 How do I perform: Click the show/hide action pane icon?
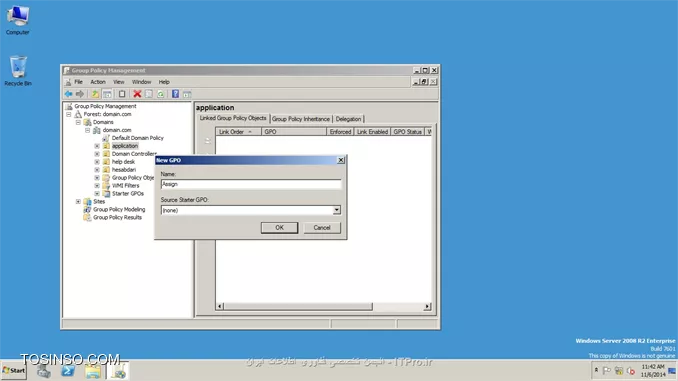click(x=187, y=94)
